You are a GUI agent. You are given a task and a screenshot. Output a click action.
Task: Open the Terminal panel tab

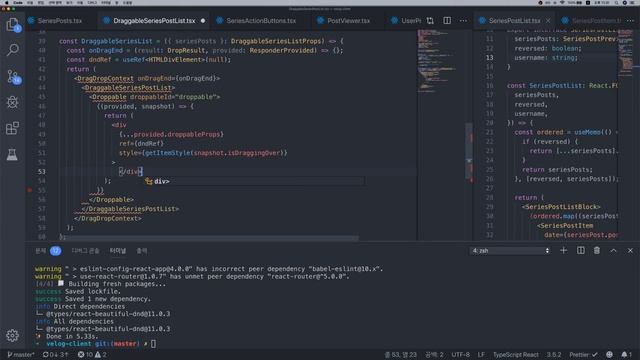[118, 251]
